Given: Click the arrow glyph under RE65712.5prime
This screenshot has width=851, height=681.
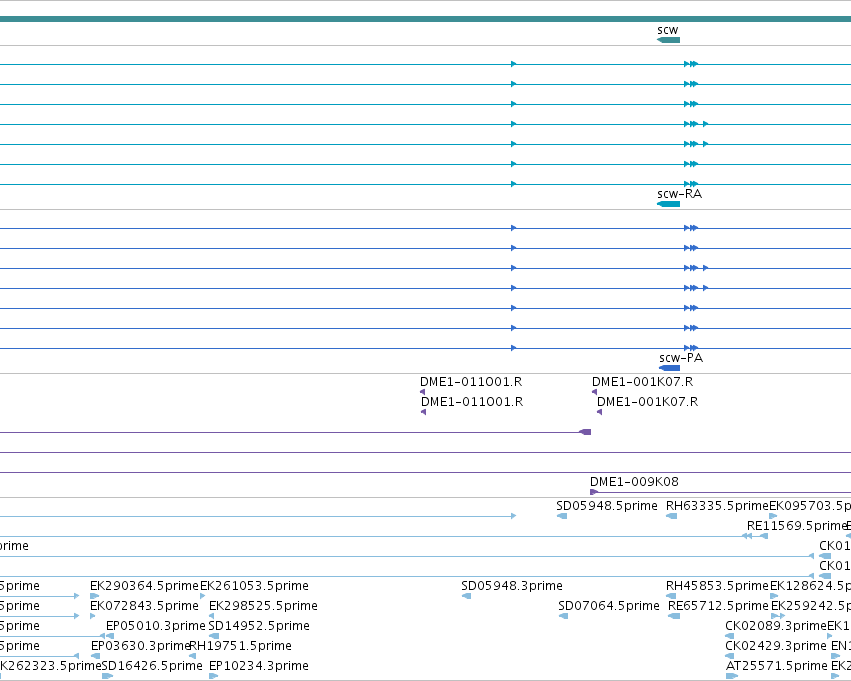Looking at the screenshot, I should [x=674, y=616].
